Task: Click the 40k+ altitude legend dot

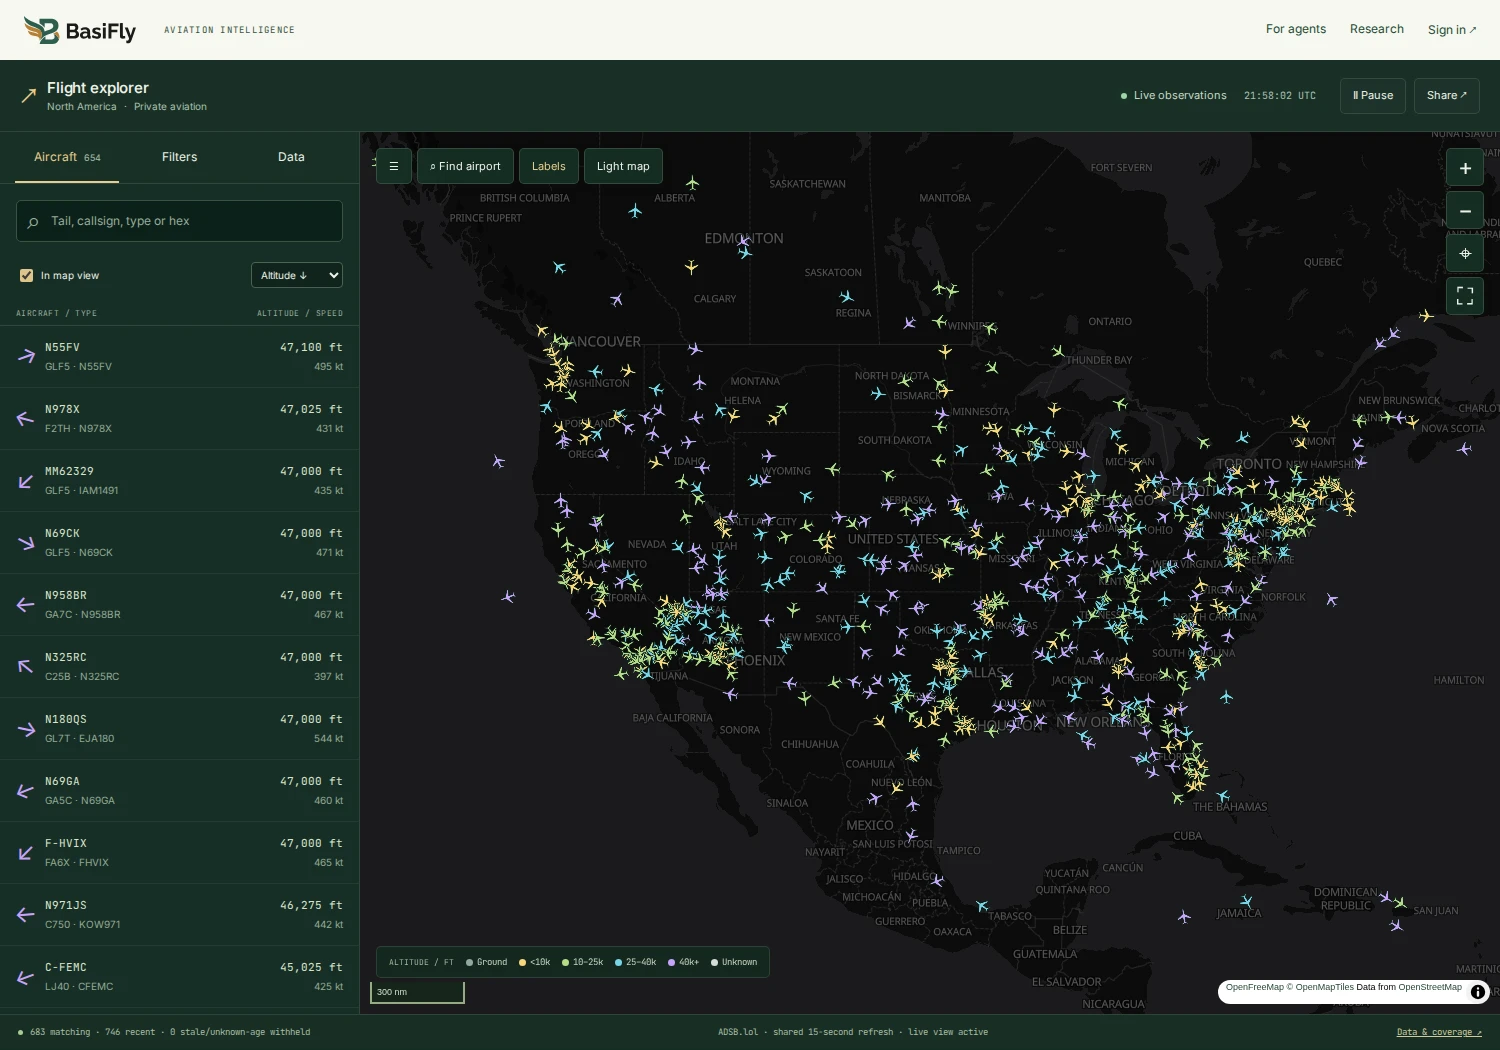Action: pyautogui.click(x=672, y=963)
